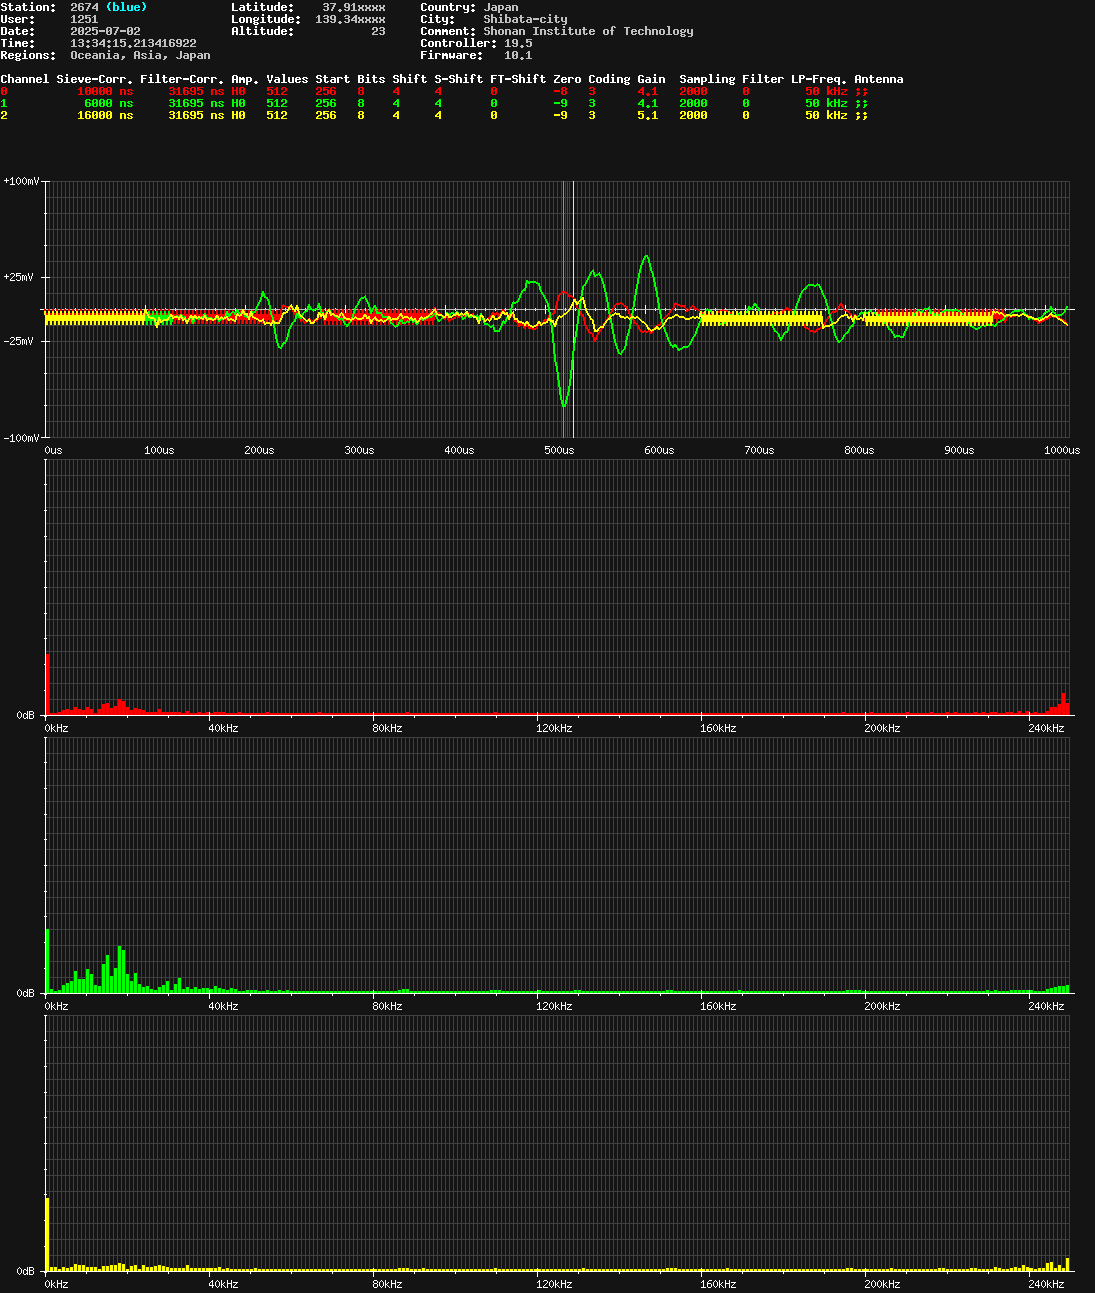The image size is (1095, 1293).
Task: Click the "Coding" column header
Action: point(609,79)
